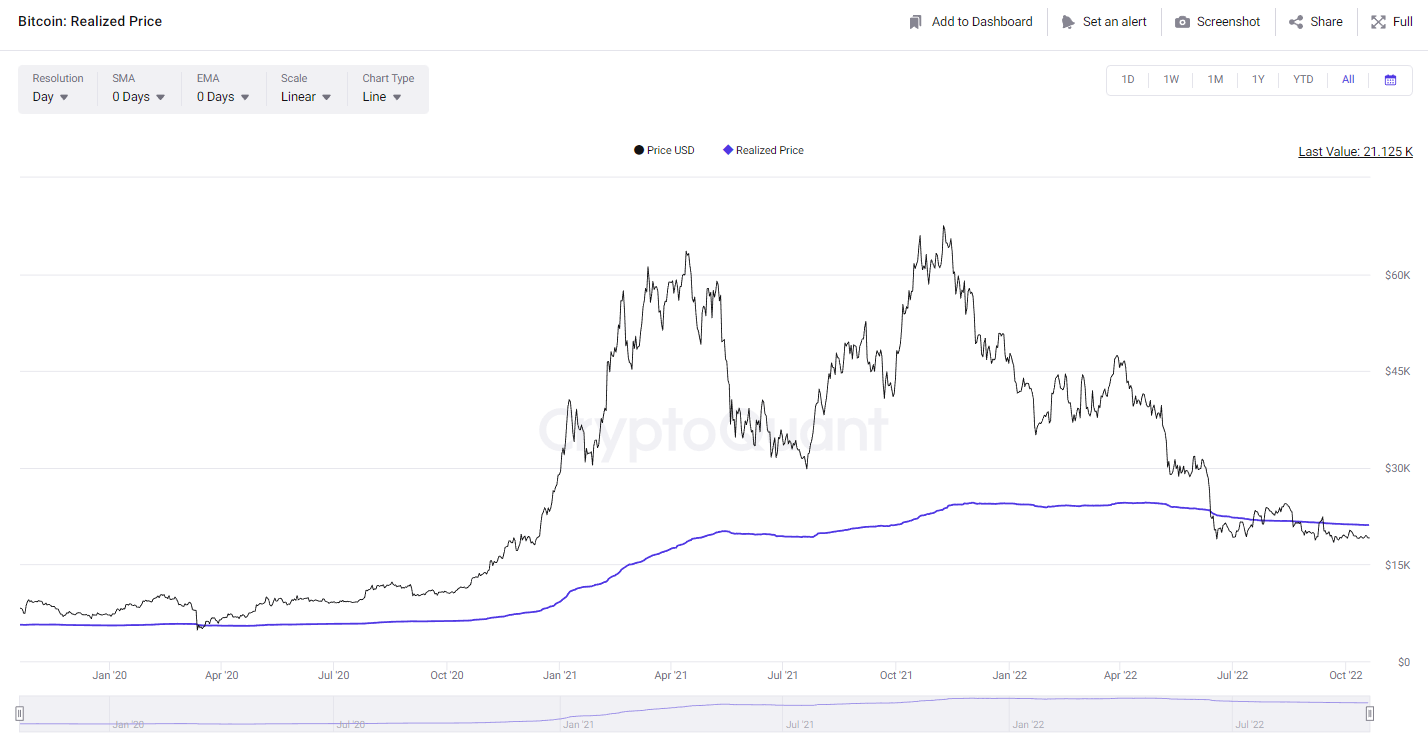1428x745 pixels.
Task: Open the calendar date range picker
Action: 1390,80
